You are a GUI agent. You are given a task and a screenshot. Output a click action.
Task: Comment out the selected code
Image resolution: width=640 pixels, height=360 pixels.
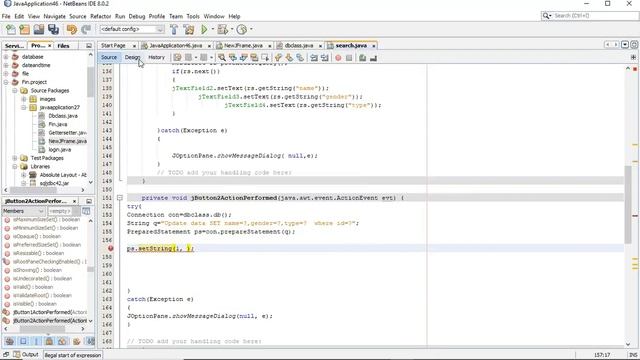(362, 58)
